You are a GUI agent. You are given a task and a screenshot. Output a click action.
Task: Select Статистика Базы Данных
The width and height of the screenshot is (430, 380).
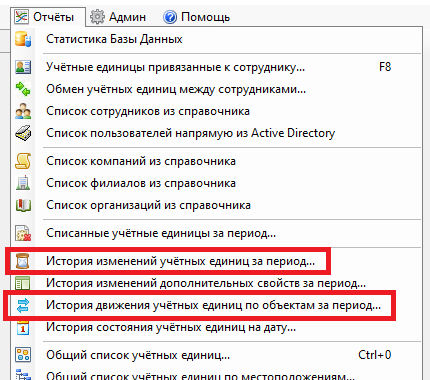pyautogui.click(x=217, y=39)
